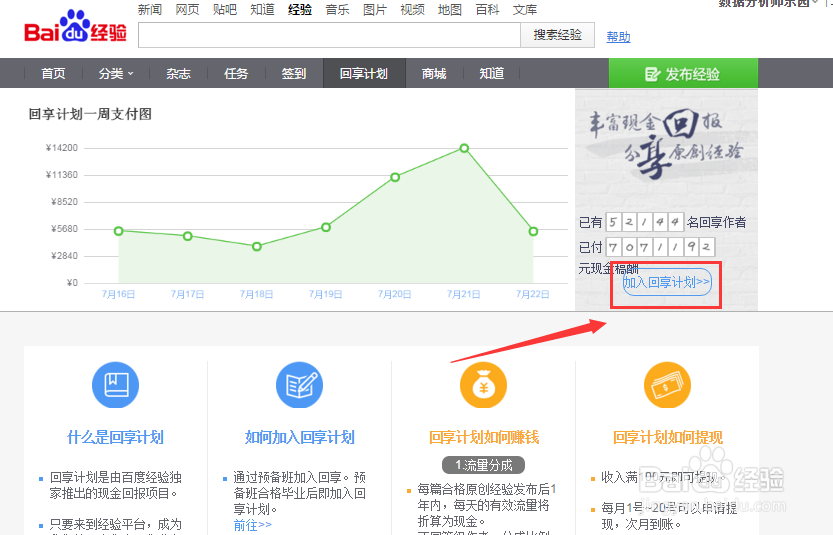Click the orange money bag icon
833x535 pixels.
(483, 385)
